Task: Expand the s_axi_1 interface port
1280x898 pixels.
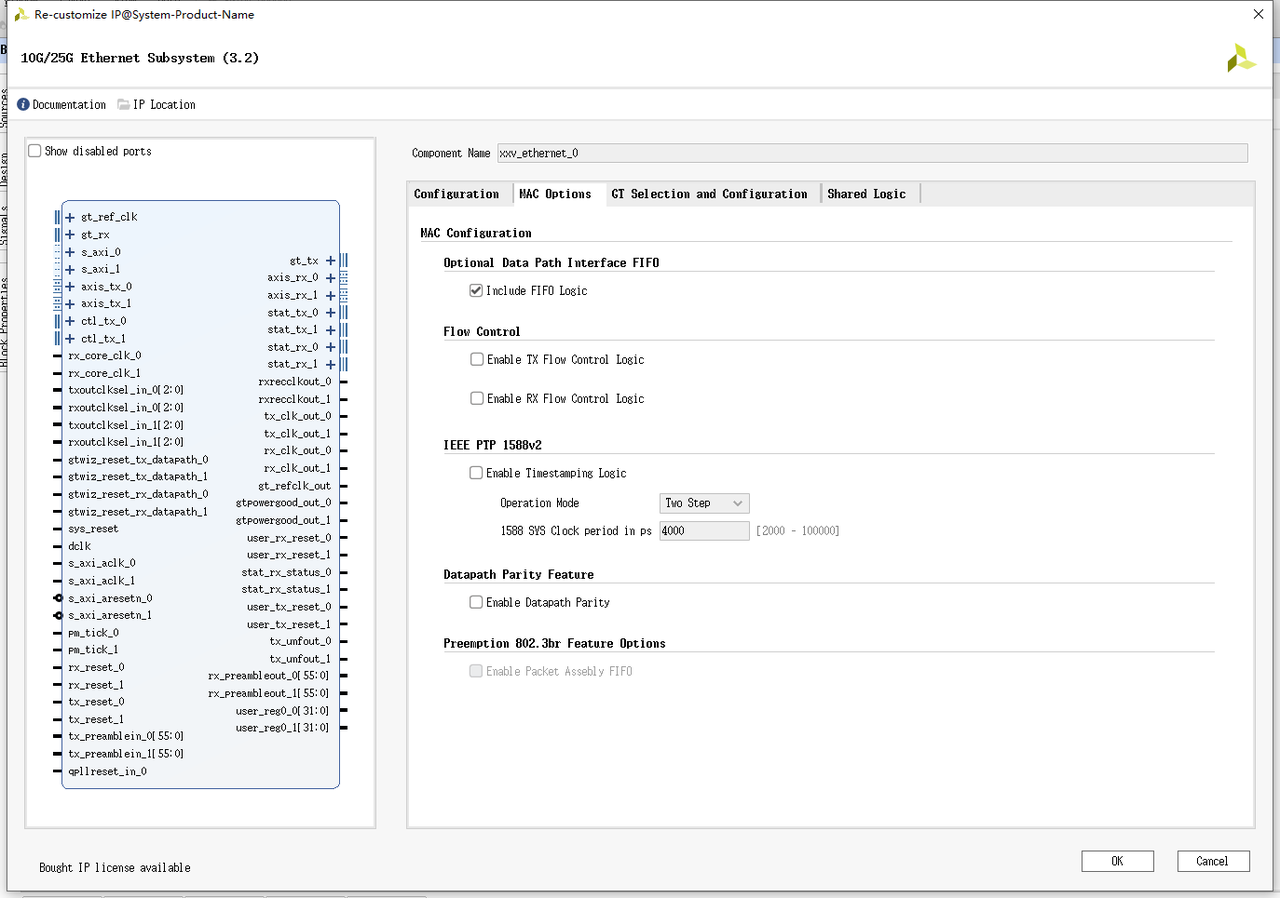Action: coord(70,269)
